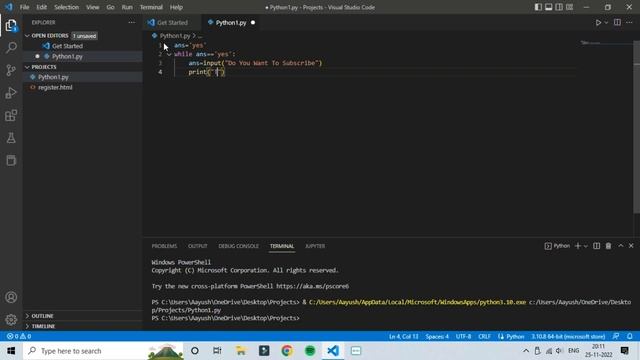Change indentation via Spaces: 4
This screenshot has width=640, height=360.
[437, 336]
